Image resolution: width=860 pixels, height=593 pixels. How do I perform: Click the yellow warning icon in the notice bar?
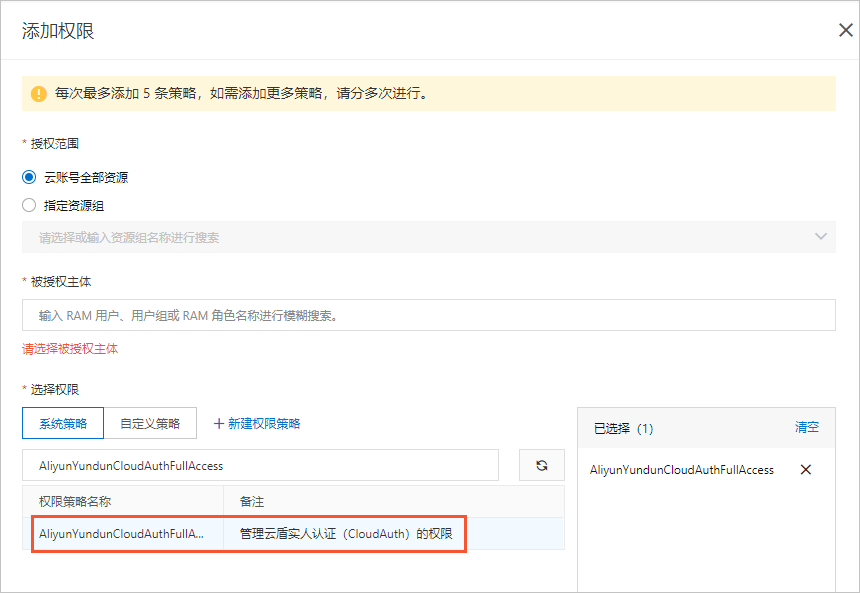(x=38, y=93)
